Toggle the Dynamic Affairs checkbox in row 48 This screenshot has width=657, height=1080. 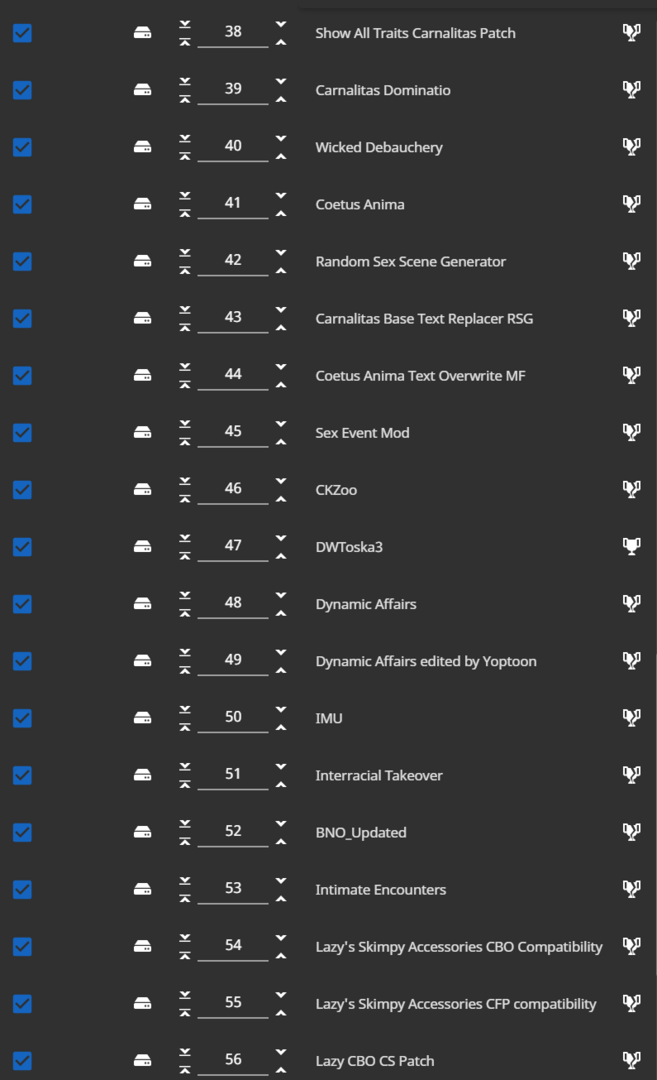(x=22, y=604)
